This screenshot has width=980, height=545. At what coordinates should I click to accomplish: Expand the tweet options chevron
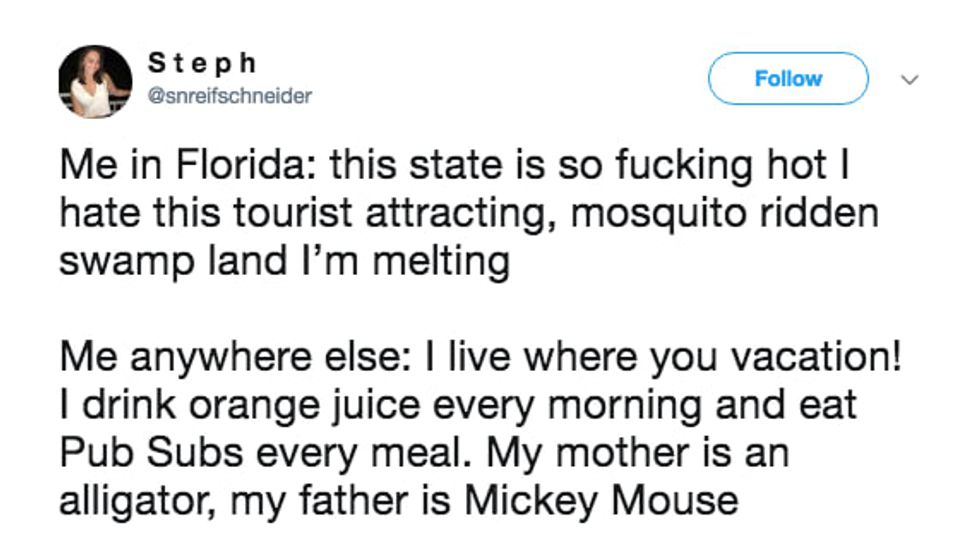click(x=909, y=79)
